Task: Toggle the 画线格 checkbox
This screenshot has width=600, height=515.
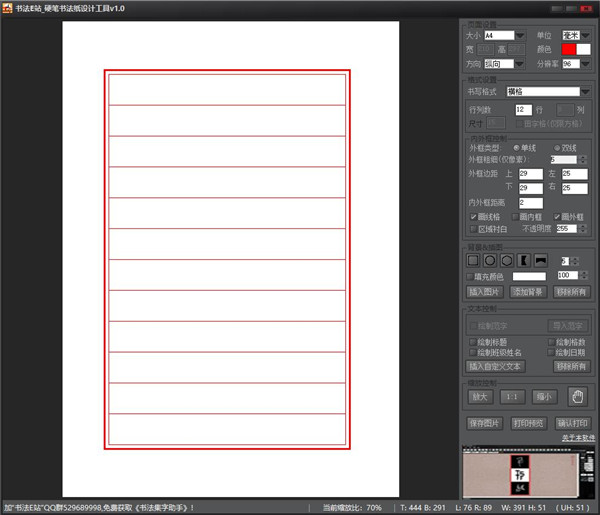Action: coord(473,217)
